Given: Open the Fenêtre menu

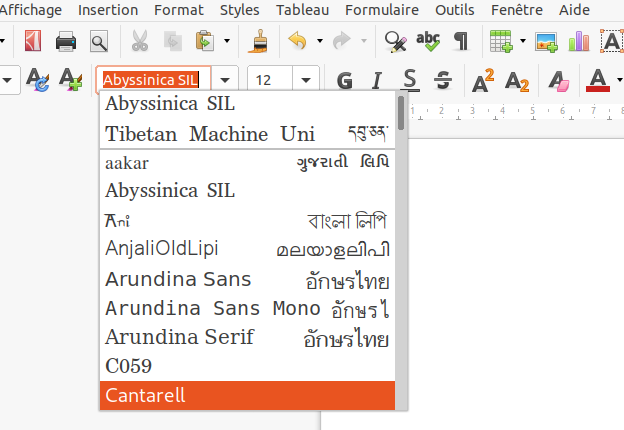Looking at the screenshot, I should pos(517,10).
